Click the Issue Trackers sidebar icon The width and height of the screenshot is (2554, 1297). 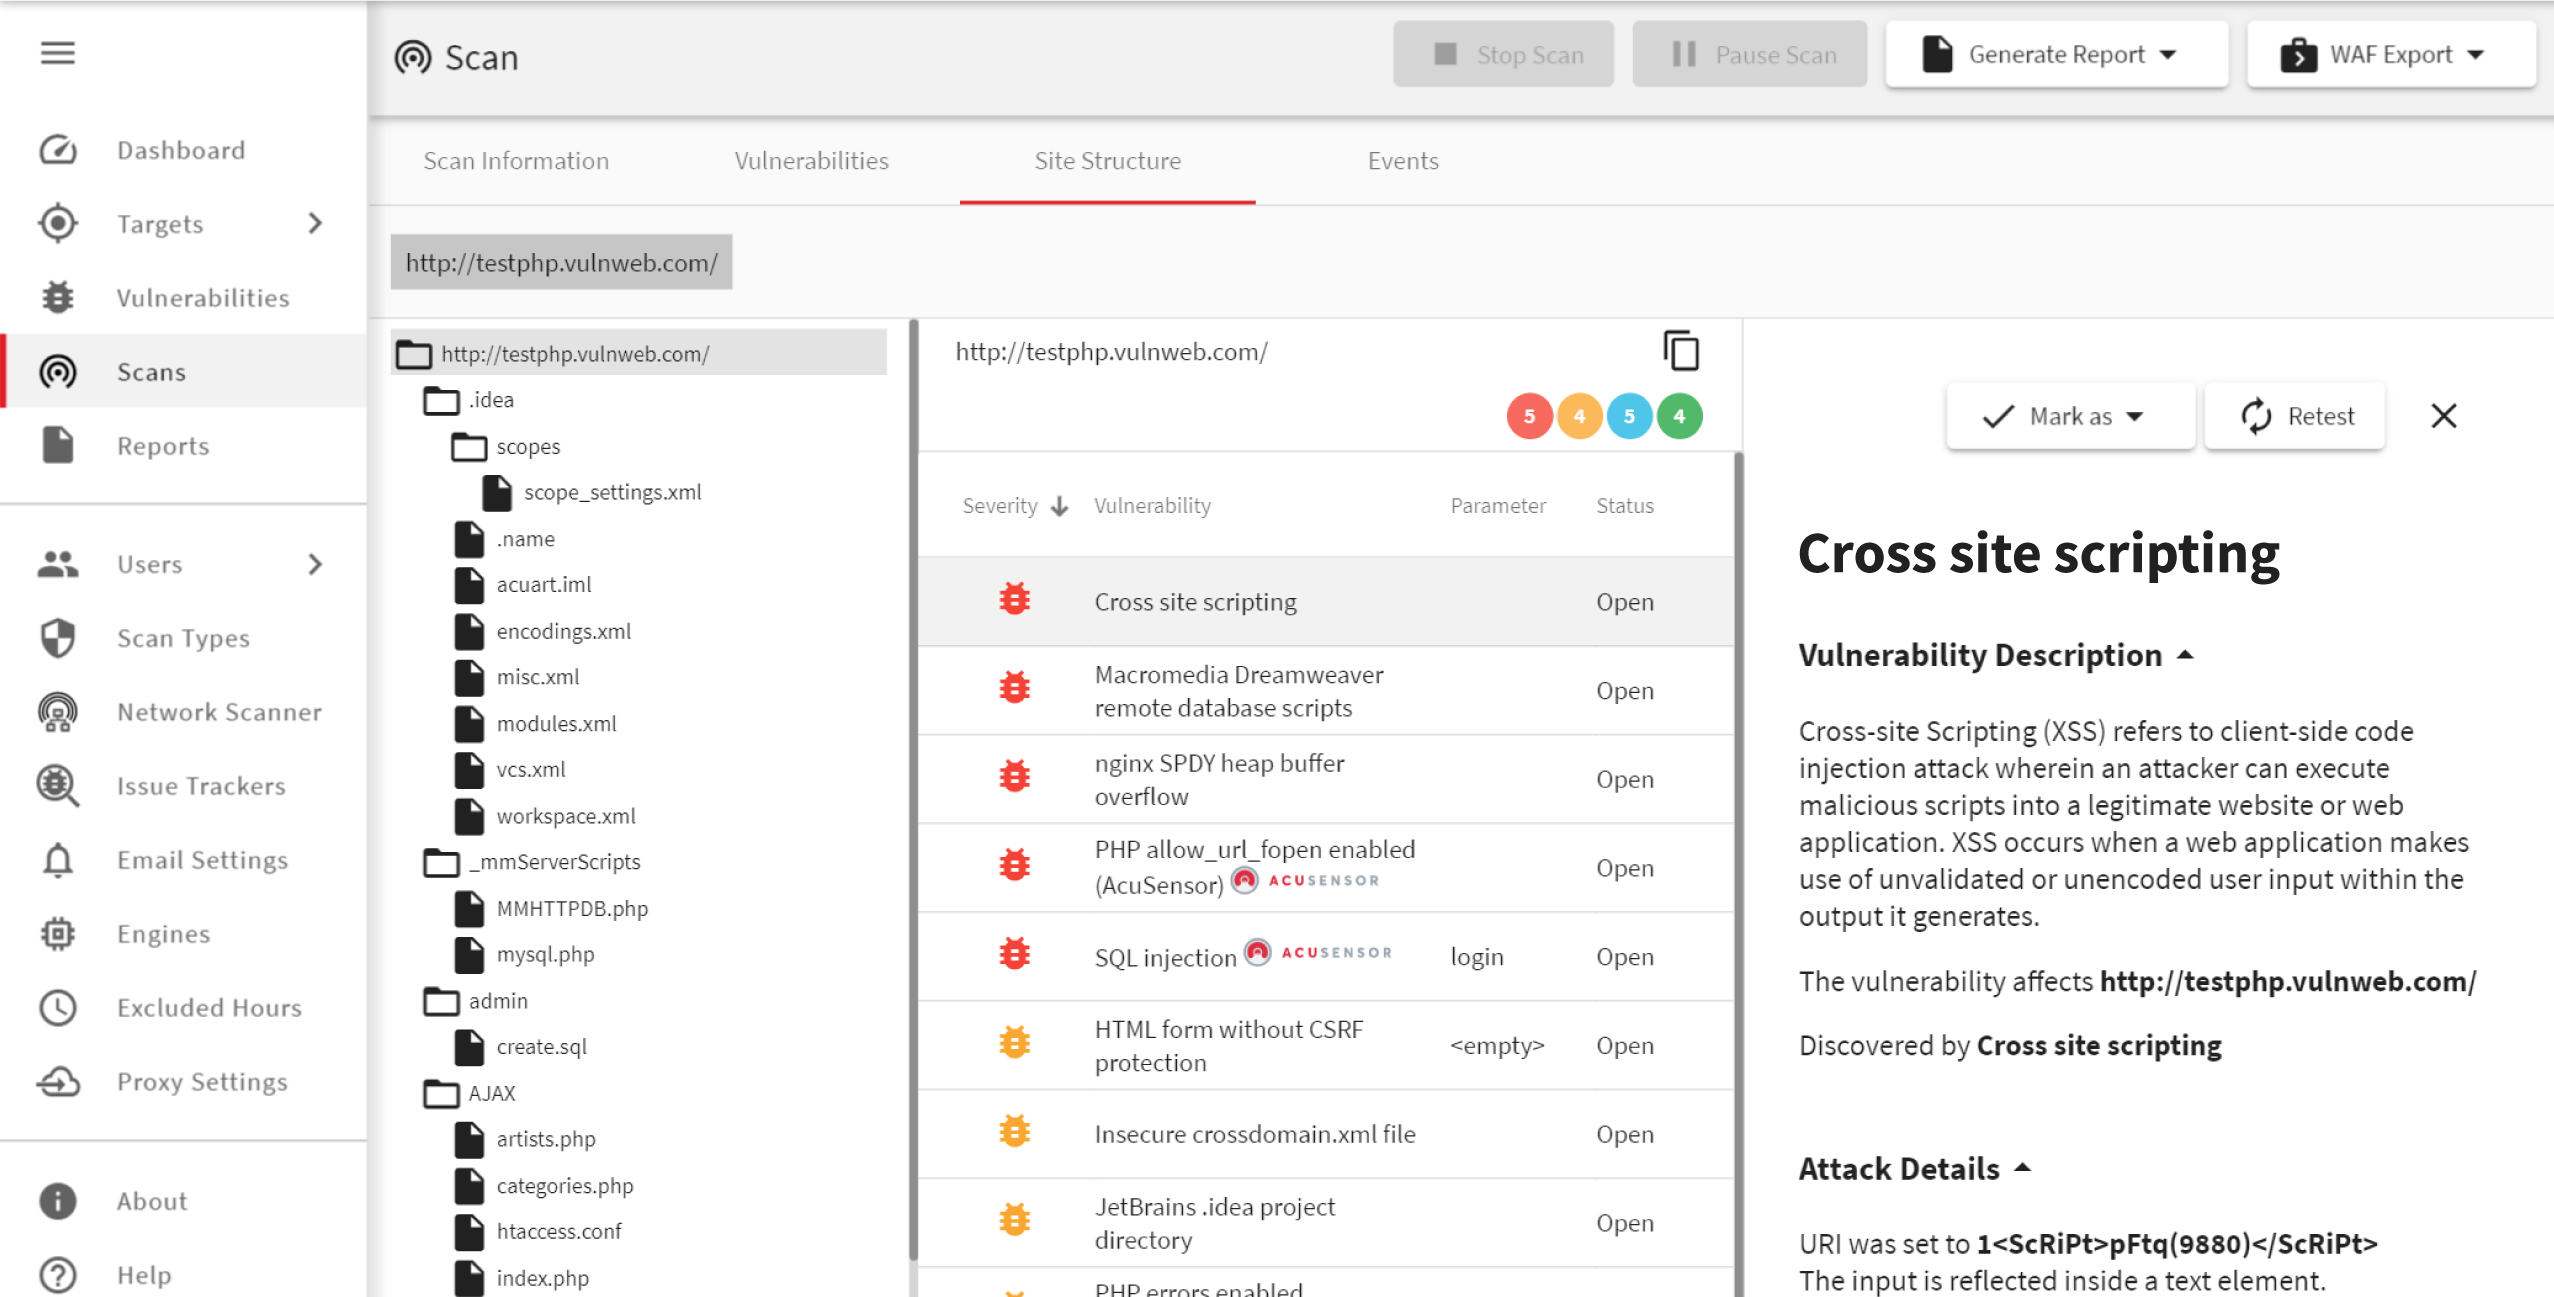[x=58, y=786]
